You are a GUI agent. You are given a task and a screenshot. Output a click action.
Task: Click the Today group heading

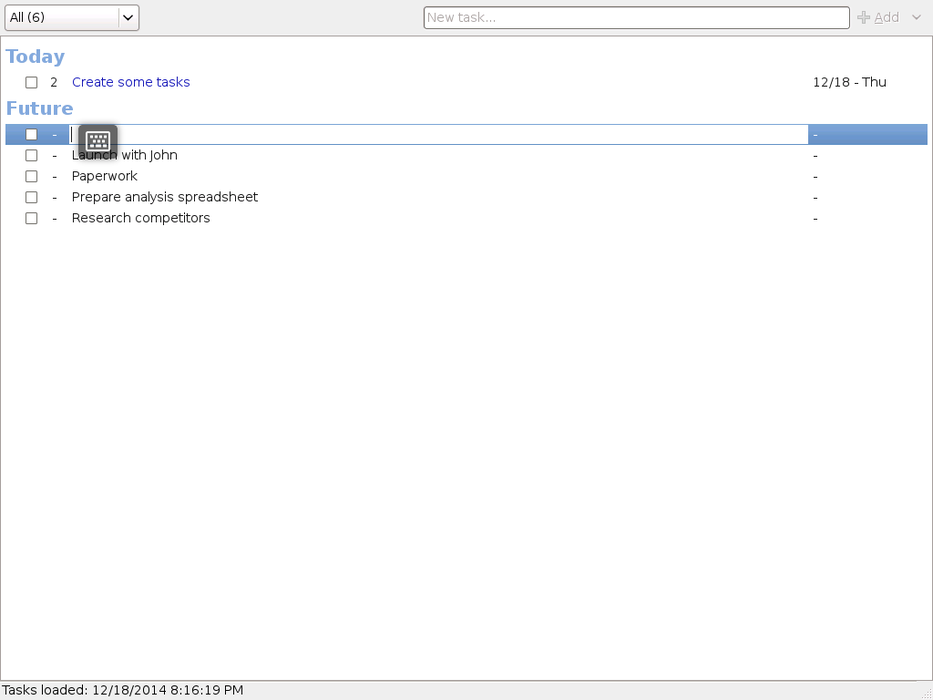point(36,57)
